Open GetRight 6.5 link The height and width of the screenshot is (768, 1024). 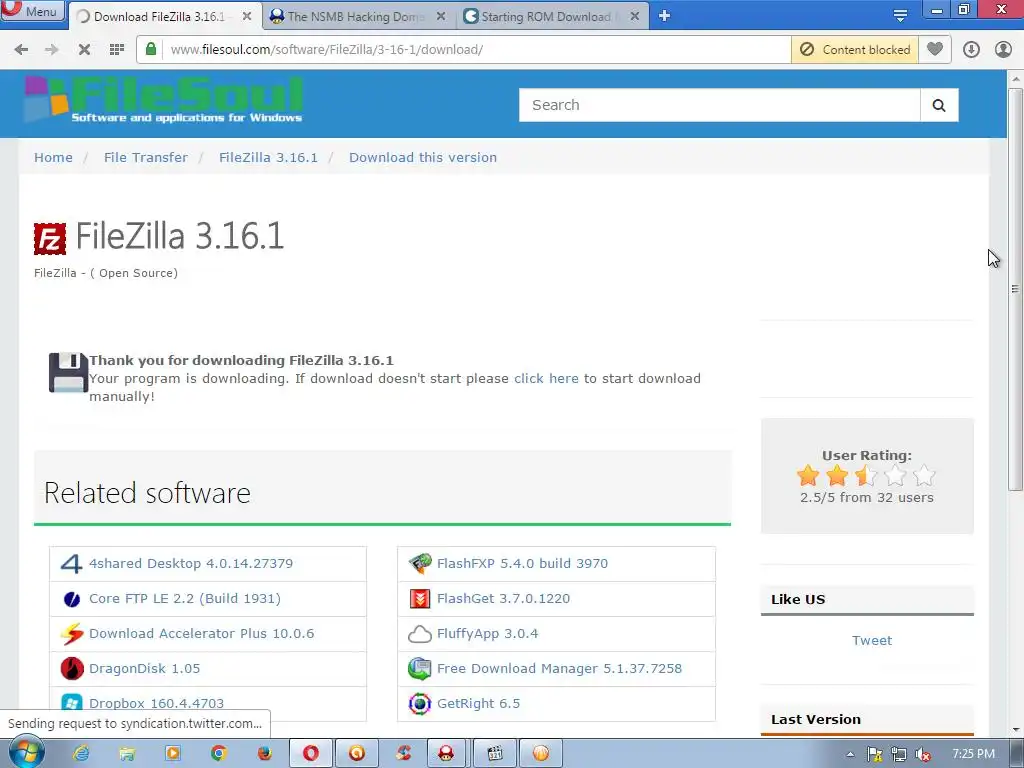pos(478,703)
